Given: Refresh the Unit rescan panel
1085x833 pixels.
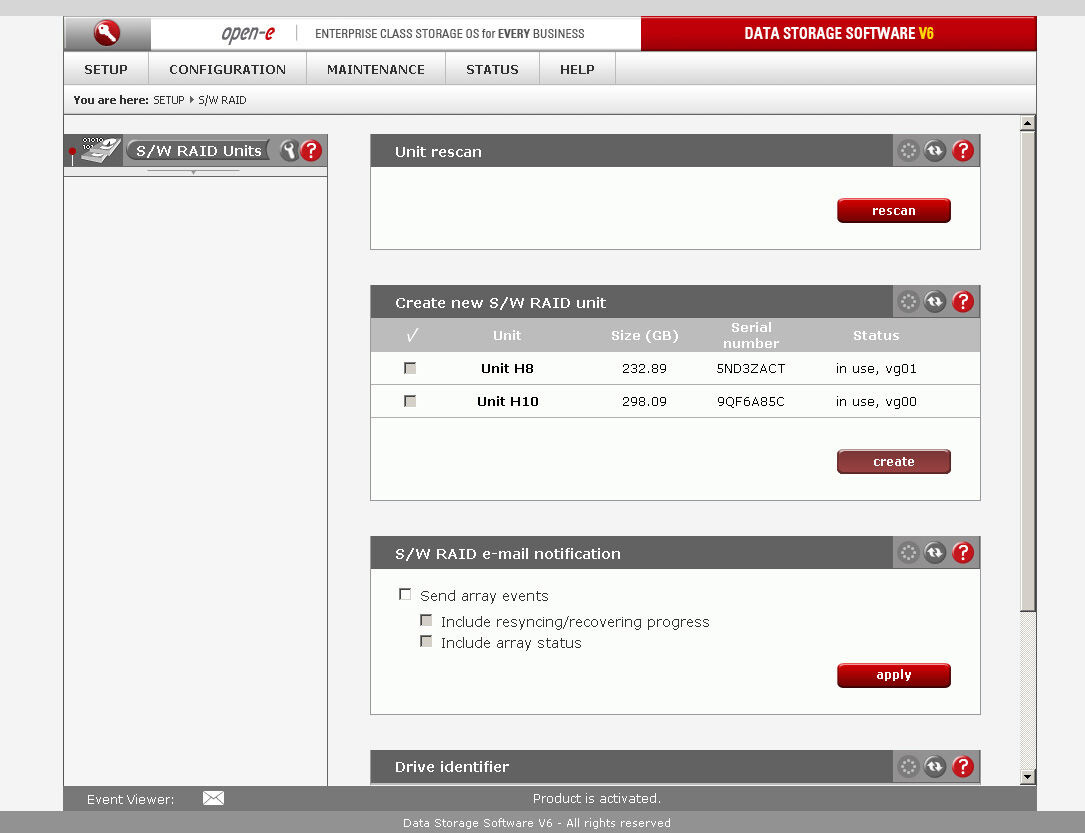Looking at the screenshot, I should [x=935, y=151].
